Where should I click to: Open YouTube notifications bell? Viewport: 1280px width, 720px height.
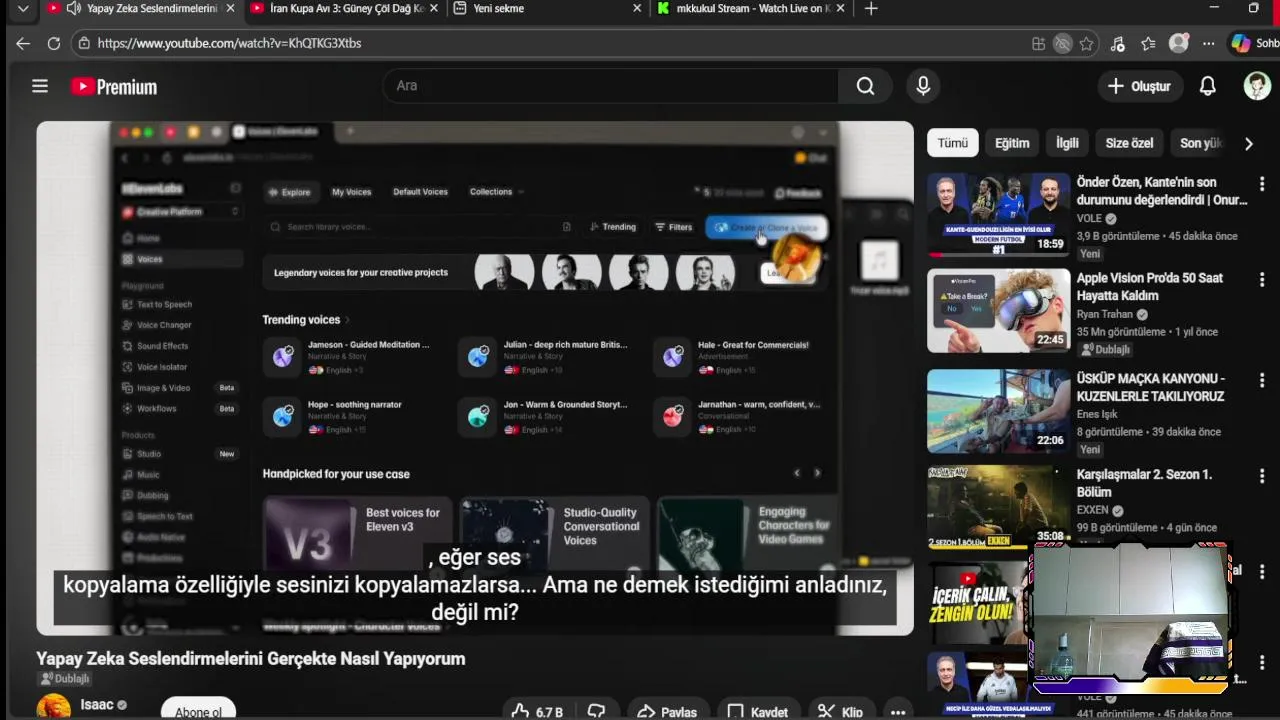tap(1207, 86)
